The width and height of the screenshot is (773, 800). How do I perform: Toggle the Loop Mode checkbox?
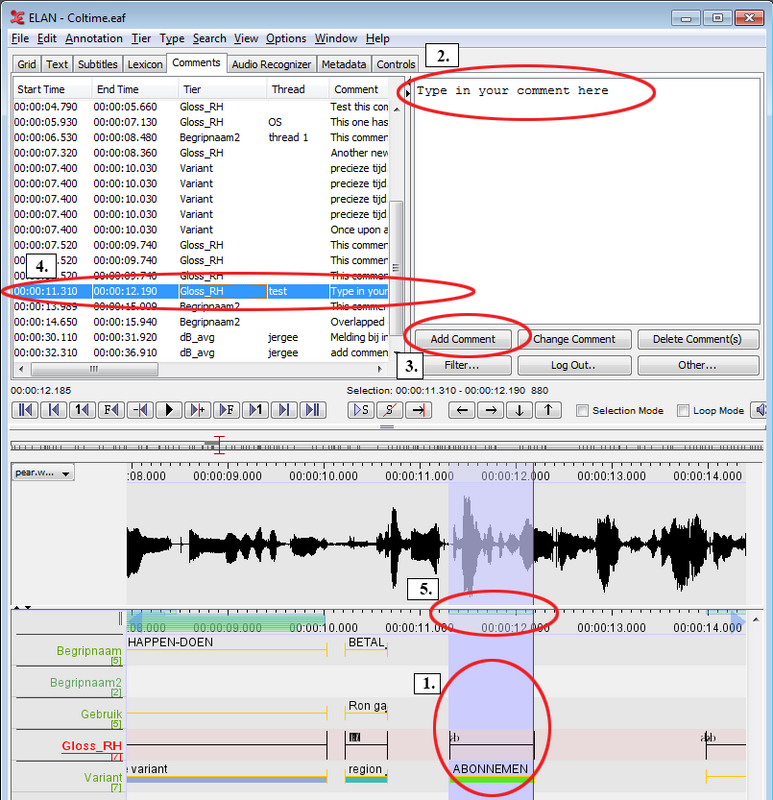click(684, 411)
